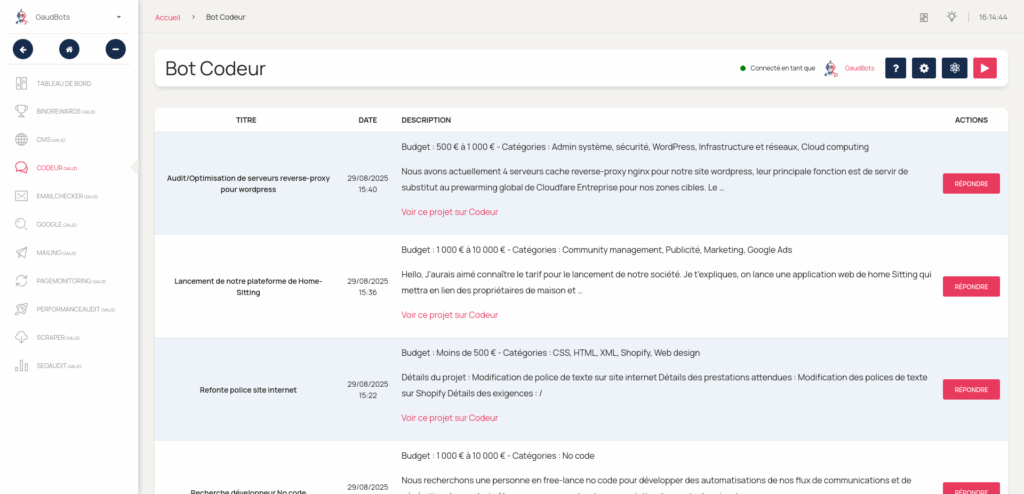The height and width of the screenshot is (494, 1024).
Task: Click the home icon button in sidebar
Action: pos(69,49)
